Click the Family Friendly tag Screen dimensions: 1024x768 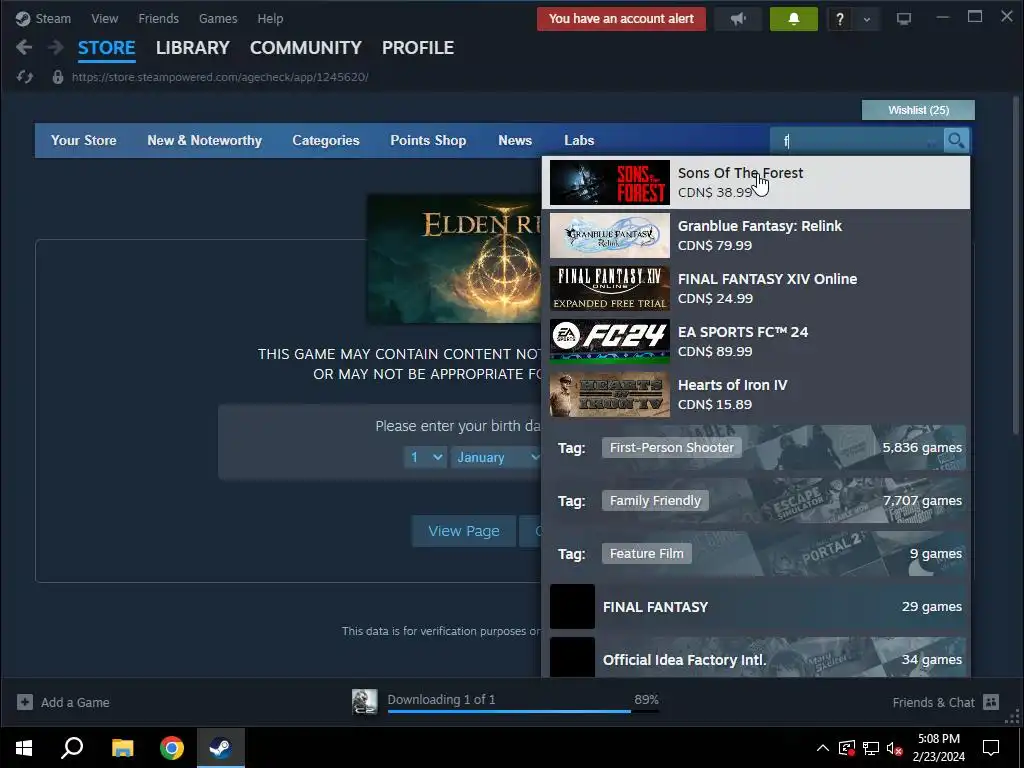click(x=655, y=501)
